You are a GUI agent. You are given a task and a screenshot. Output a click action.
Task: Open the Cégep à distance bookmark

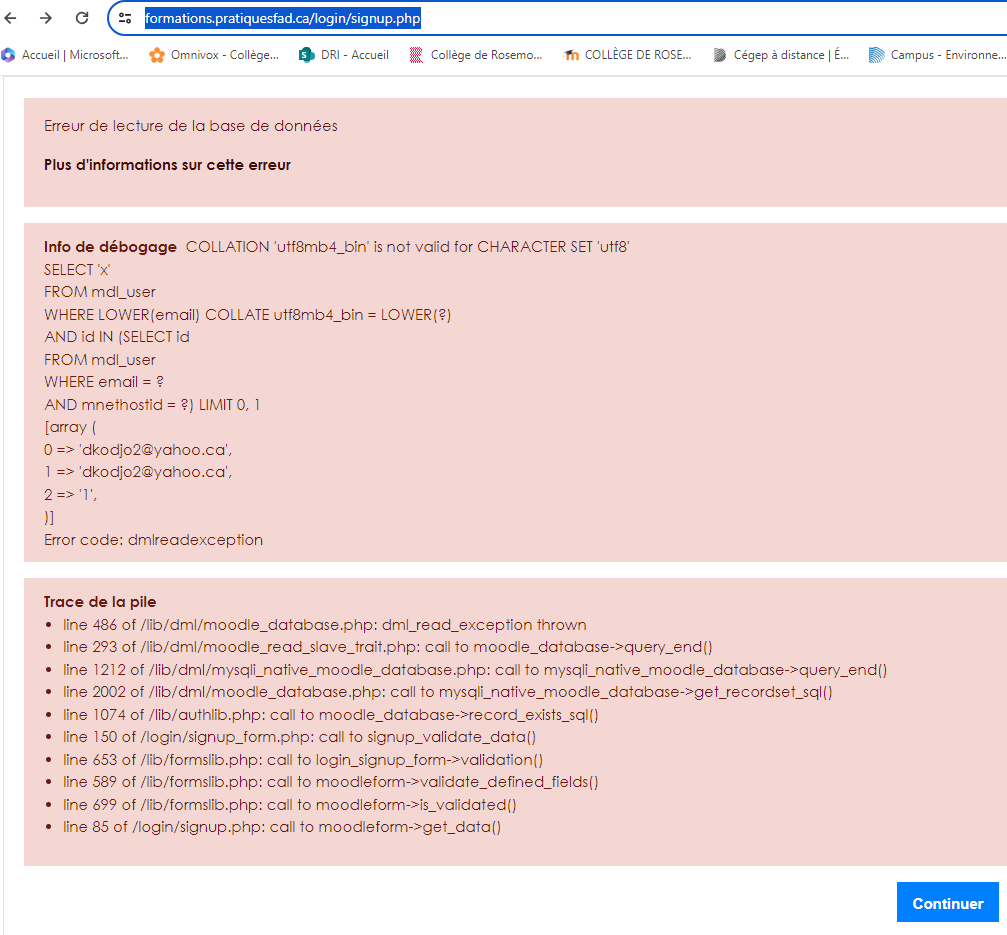(x=781, y=55)
